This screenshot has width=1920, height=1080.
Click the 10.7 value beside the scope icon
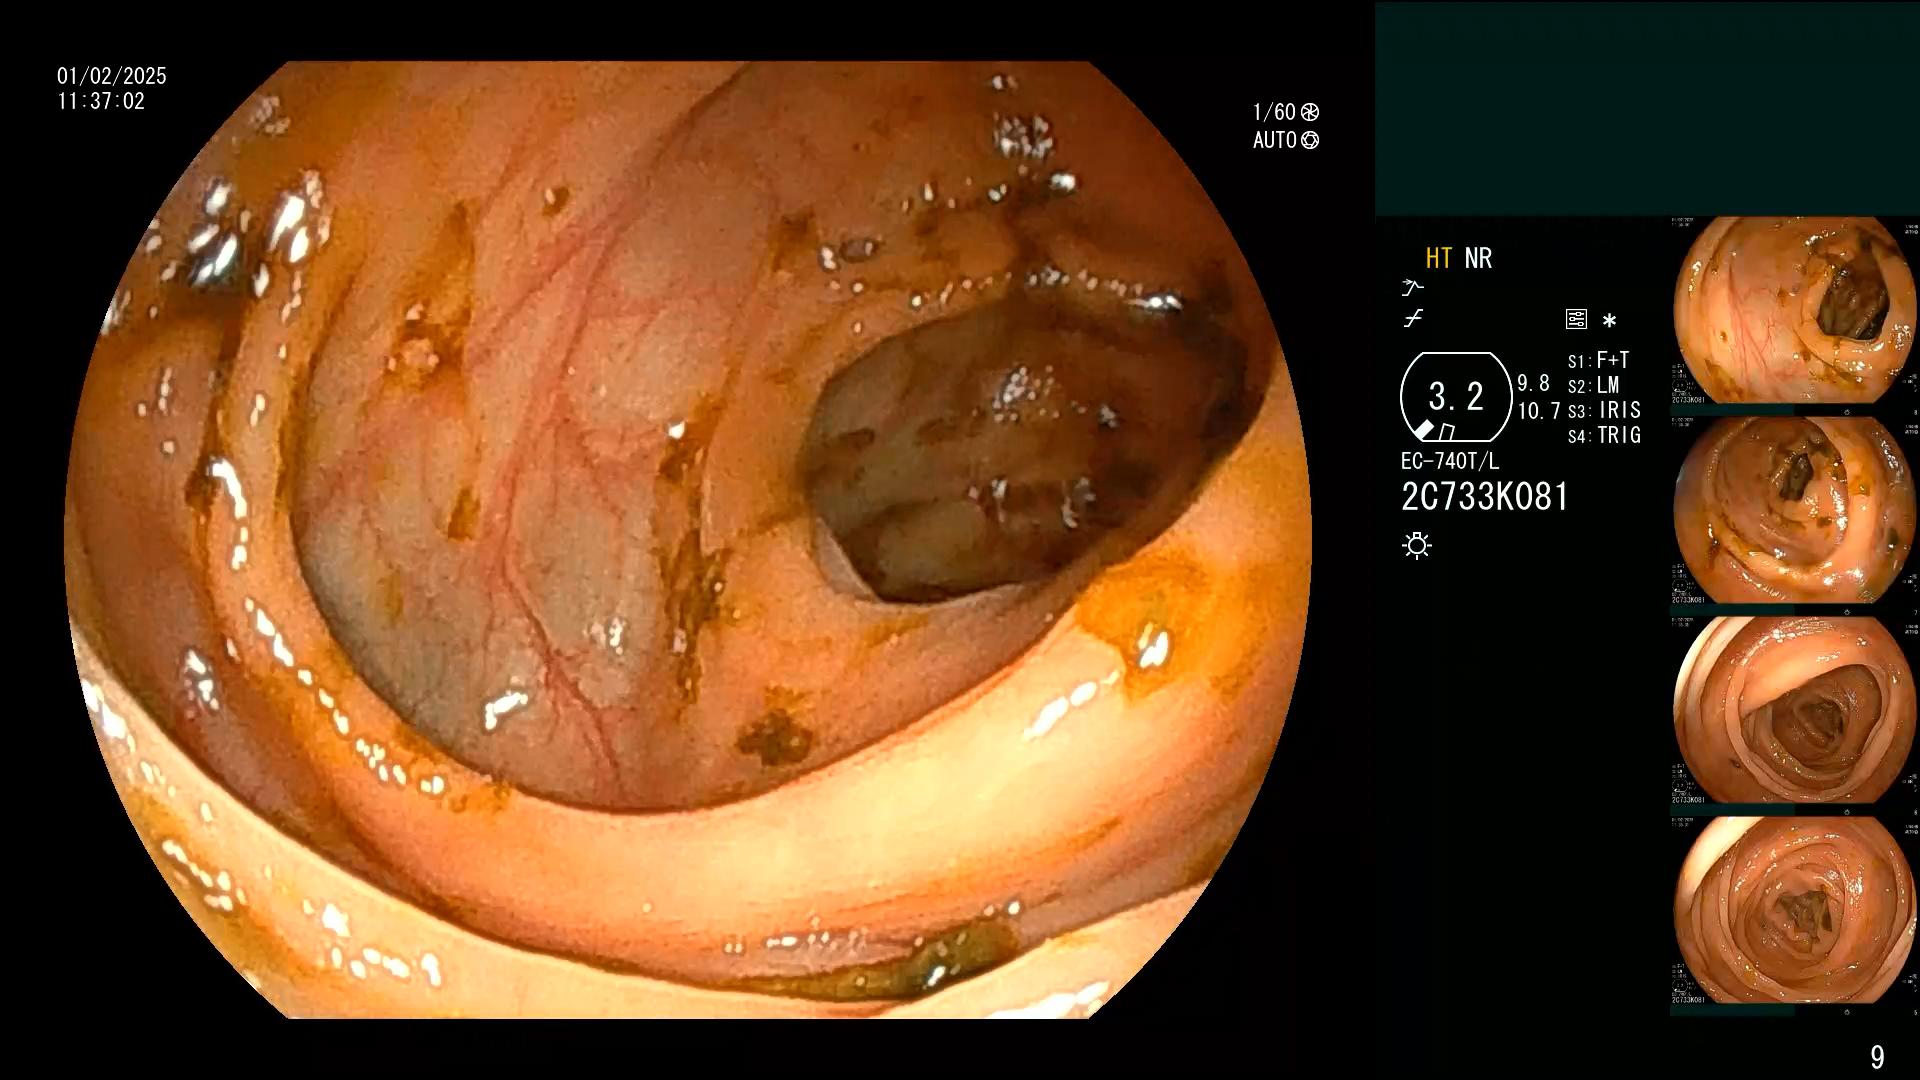pyautogui.click(x=1539, y=411)
